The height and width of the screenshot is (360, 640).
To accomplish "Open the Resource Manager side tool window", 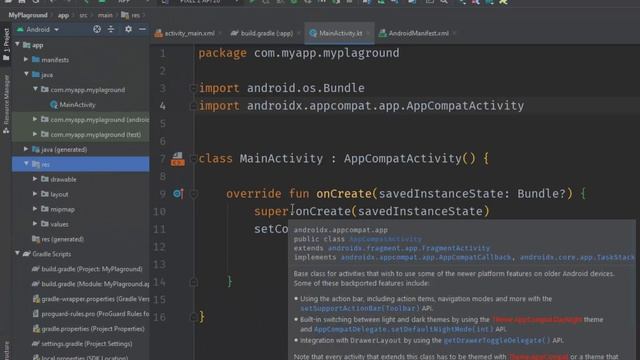I will (6, 104).
